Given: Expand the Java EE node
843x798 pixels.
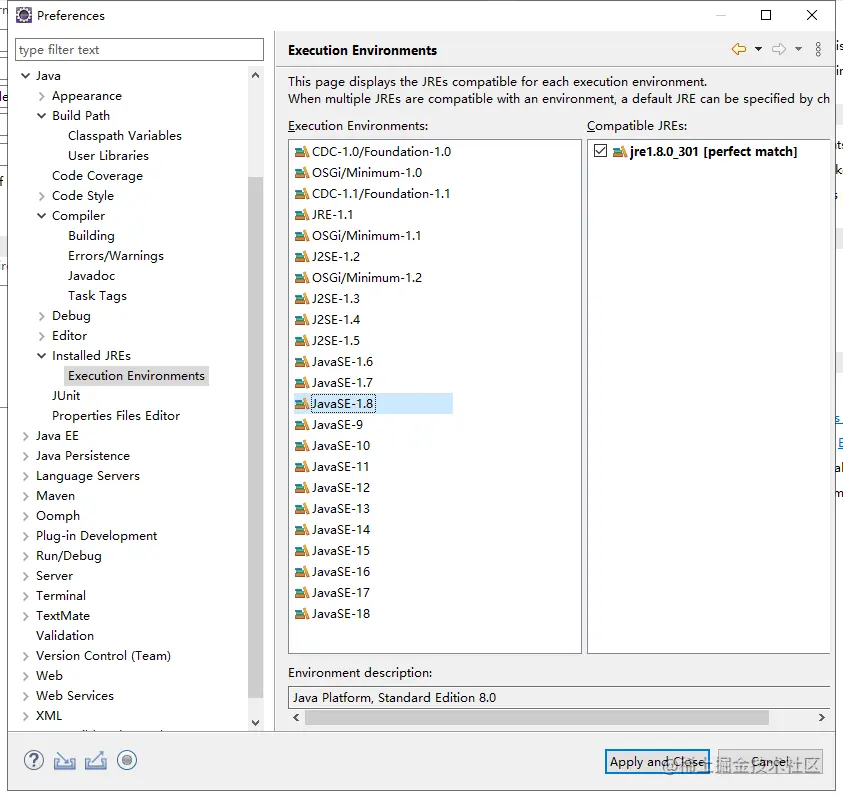Looking at the screenshot, I should tap(25, 436).
